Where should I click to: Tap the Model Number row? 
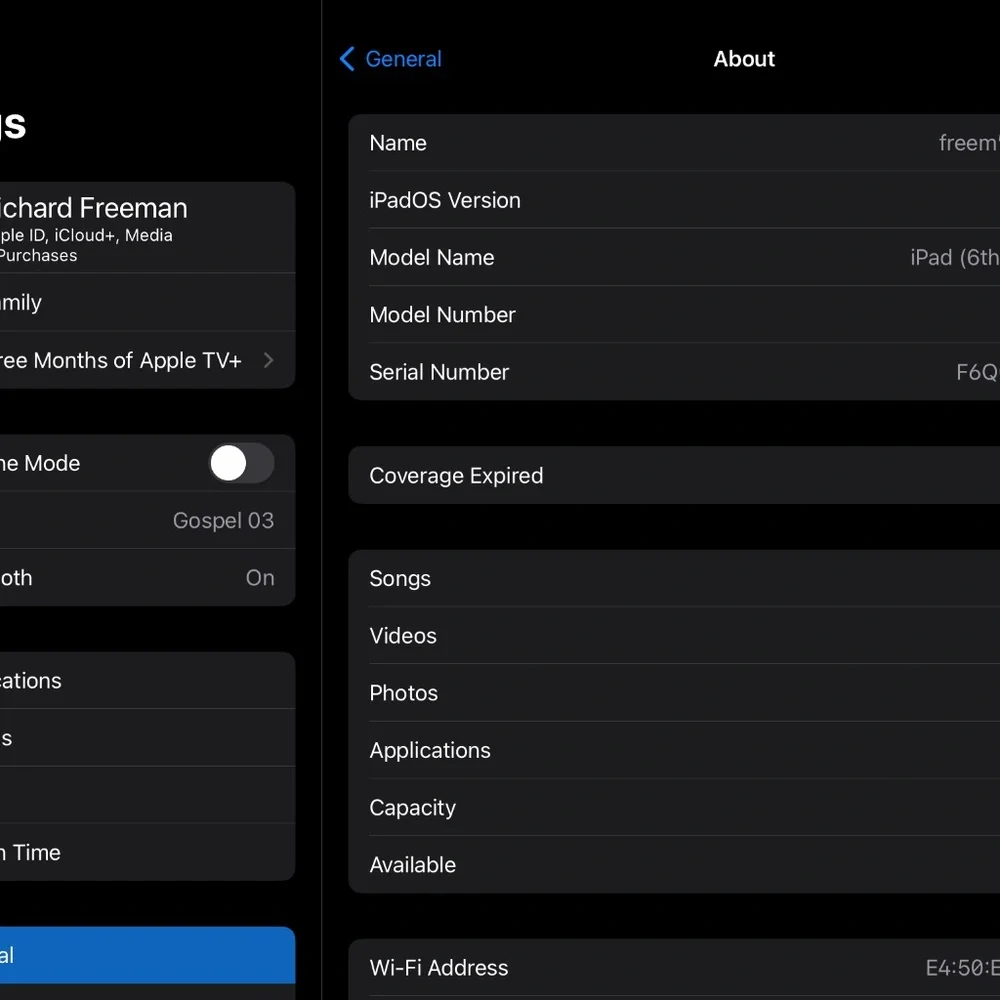674,315
